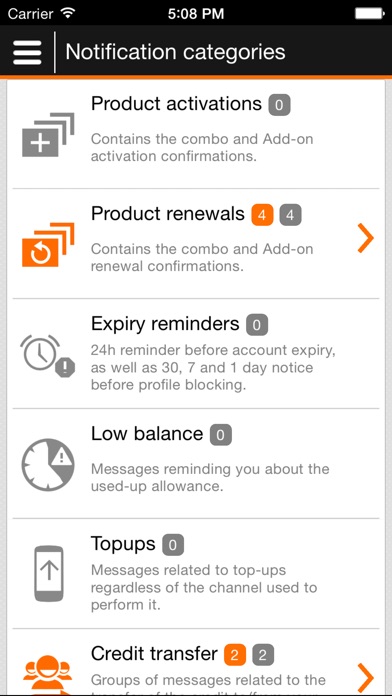
Task: Tap the zero badge beside Topups
Action: click(173, 546)
